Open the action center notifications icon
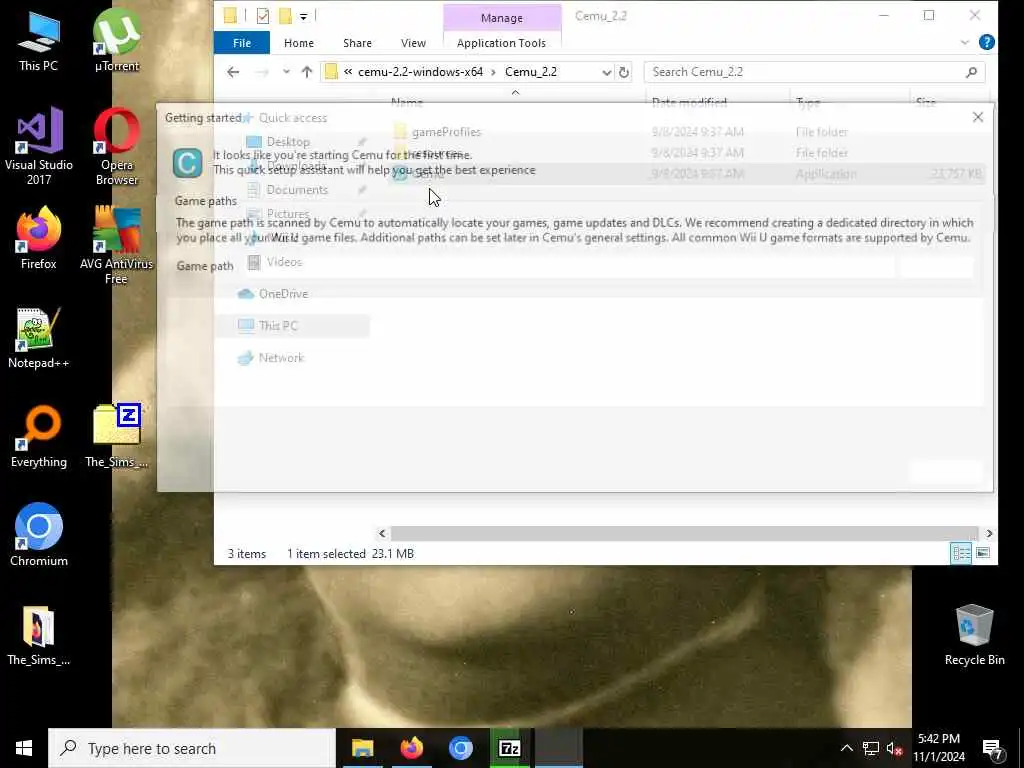 pos(993,748)
